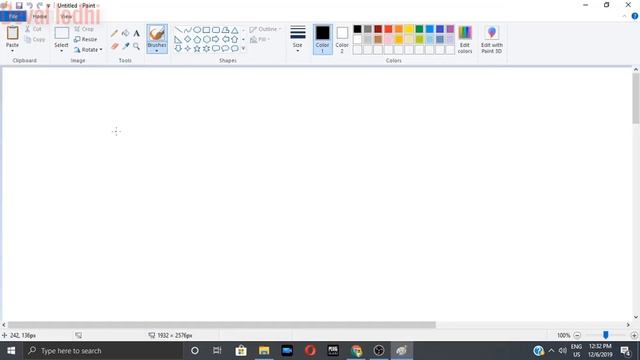The width and height of the screenshot is (640, 360).
Task: Choose the Line shape
Action: click(x=178, y=30)
